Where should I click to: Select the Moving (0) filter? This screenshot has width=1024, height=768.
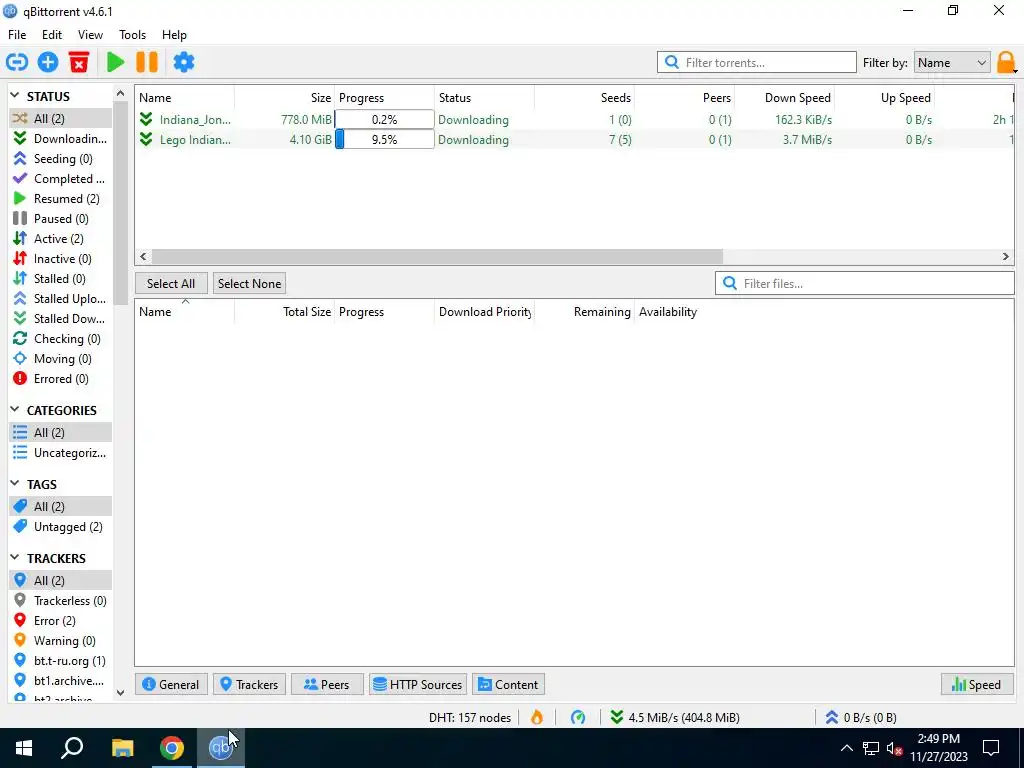click(60, 359)
